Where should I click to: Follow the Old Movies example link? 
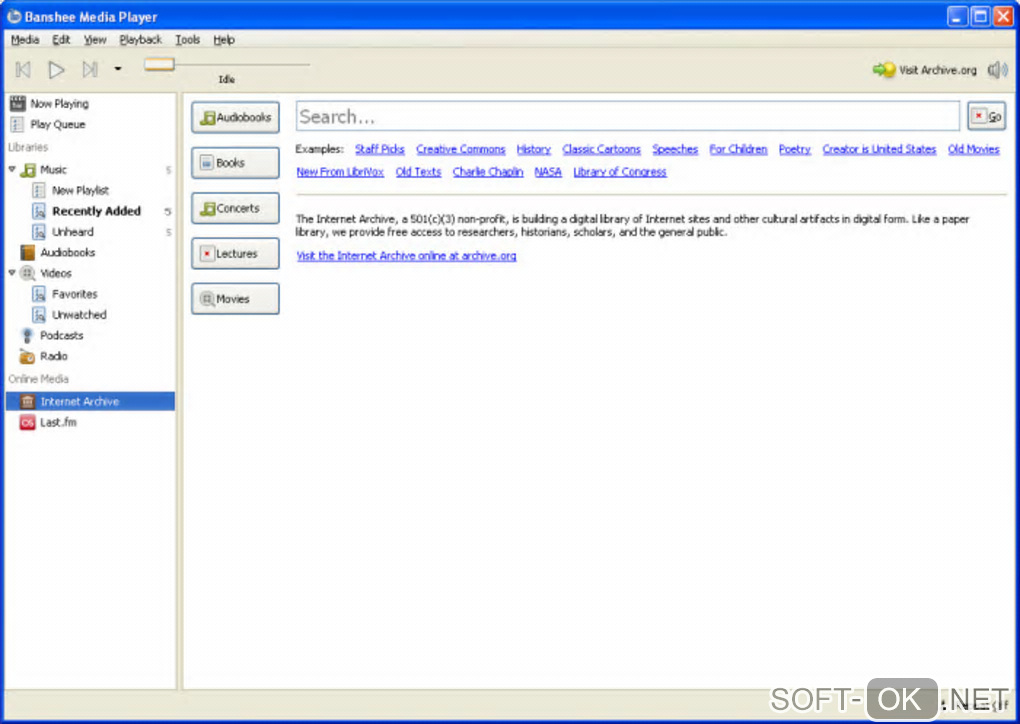coord(973,149)
